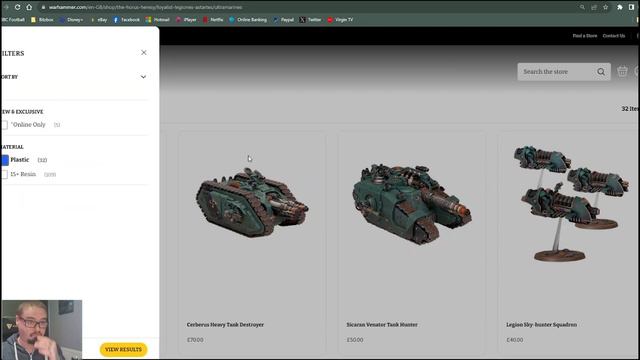Open the Paypal bookmark

[x=284, y=20]
